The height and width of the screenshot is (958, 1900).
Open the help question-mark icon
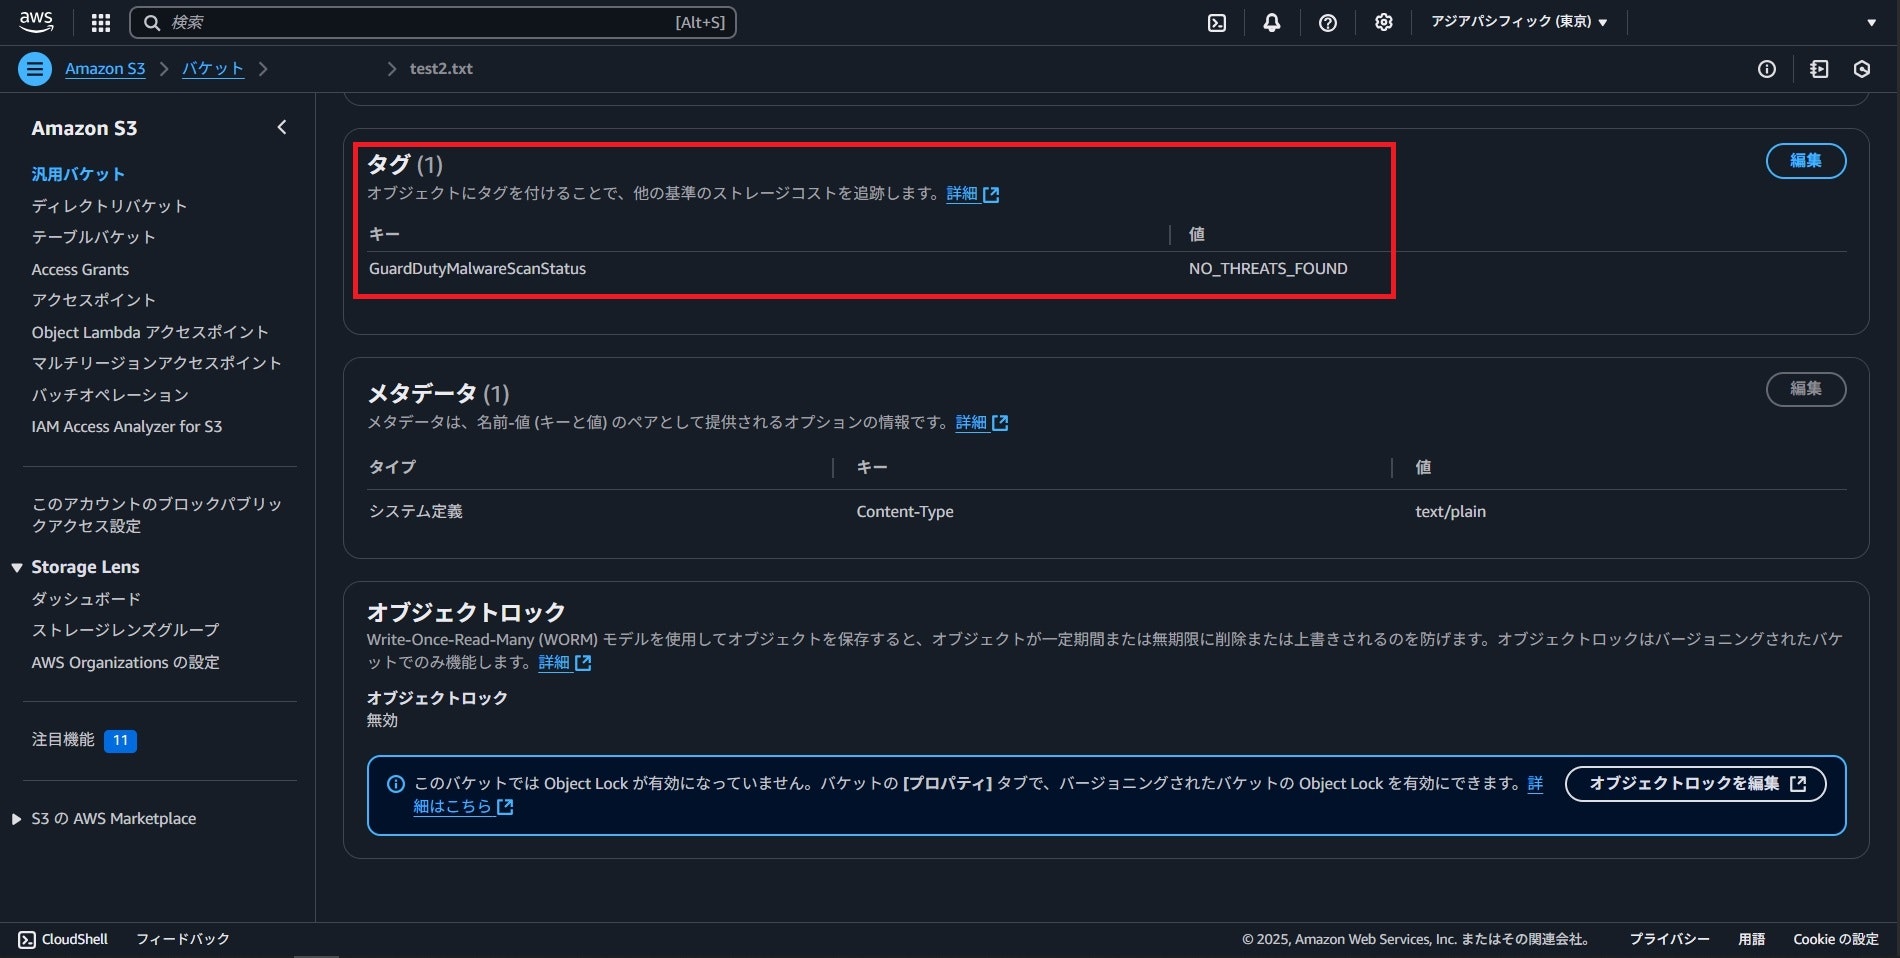coord(1327,22)
